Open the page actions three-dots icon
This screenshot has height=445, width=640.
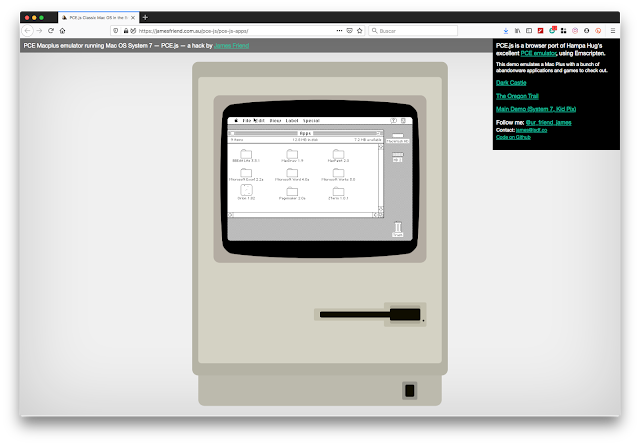coord(339,31)
